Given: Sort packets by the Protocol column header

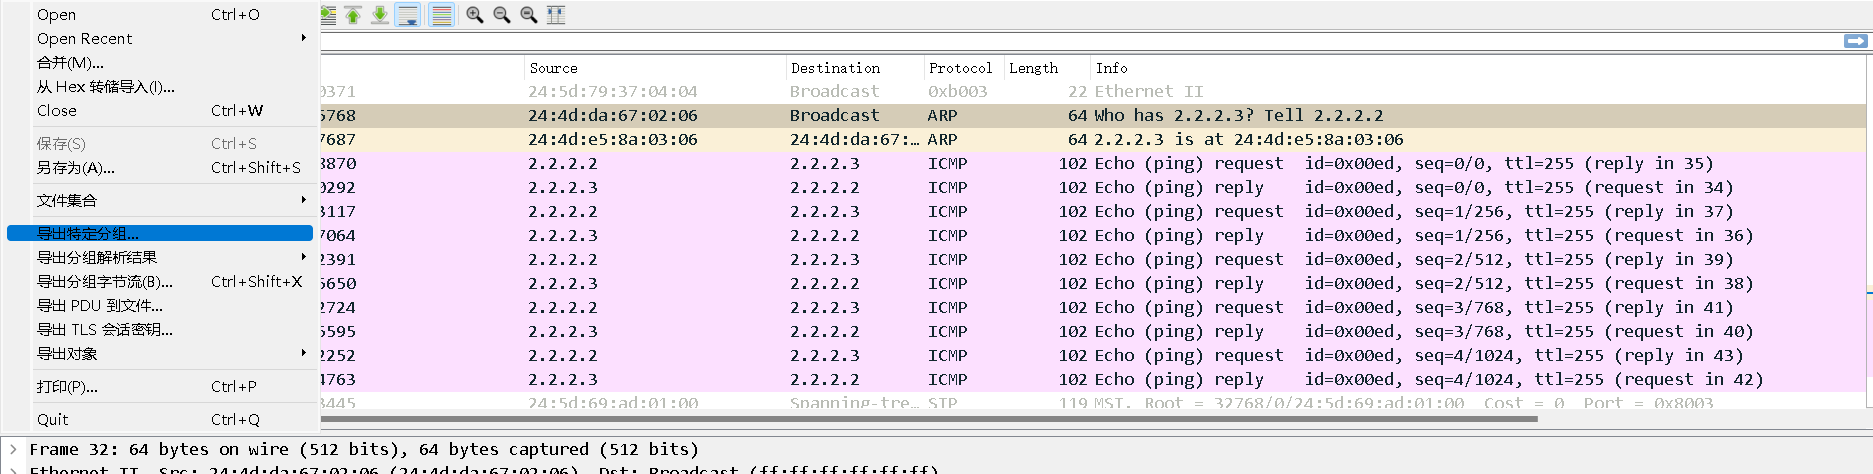Looking at the screenshot, I should pyautogui.click(x=960, y=68).
